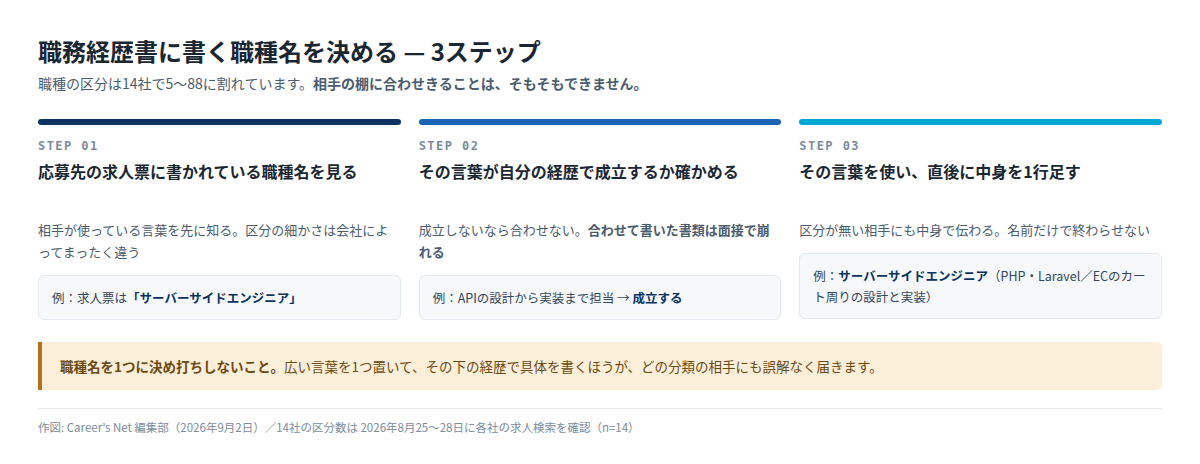The image size is (1200, 464).
Task: Click the label STEP 02
Action: (449, 145)
